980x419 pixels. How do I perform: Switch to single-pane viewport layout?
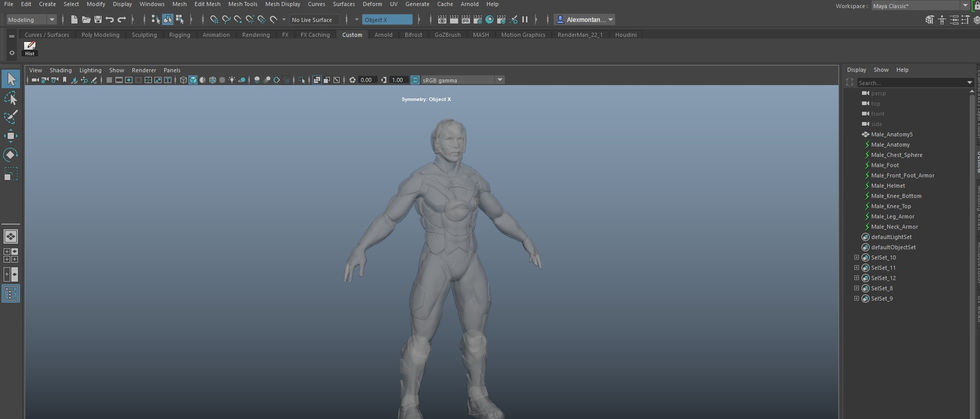10,237
